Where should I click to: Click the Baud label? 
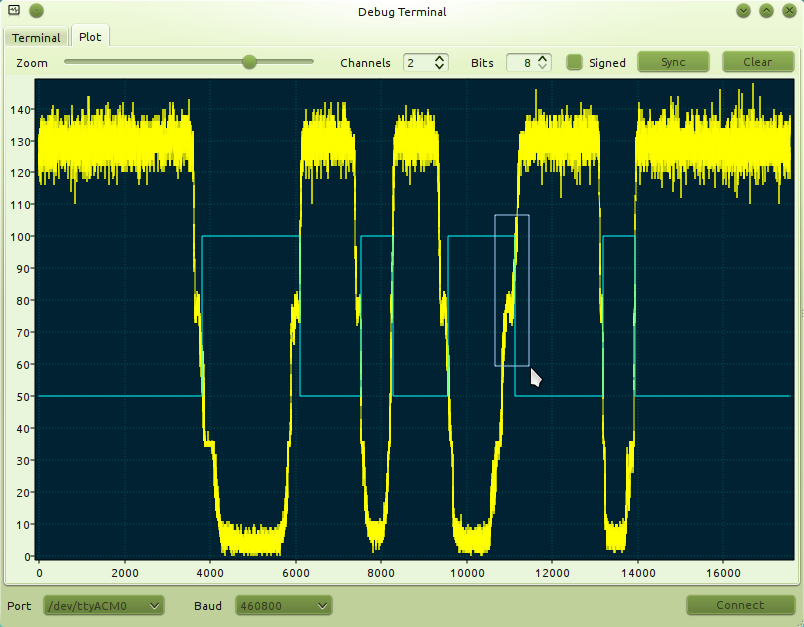click(x=208, y=606)
